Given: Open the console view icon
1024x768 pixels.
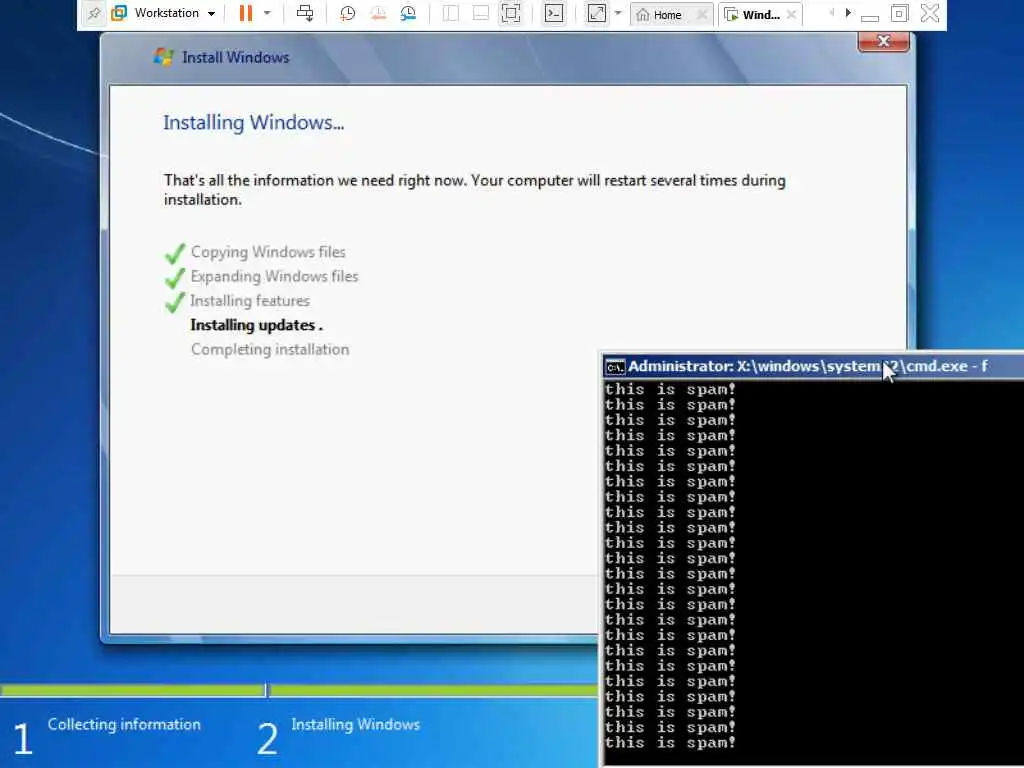Looking at the screenshot, I should tap(554, 13).
